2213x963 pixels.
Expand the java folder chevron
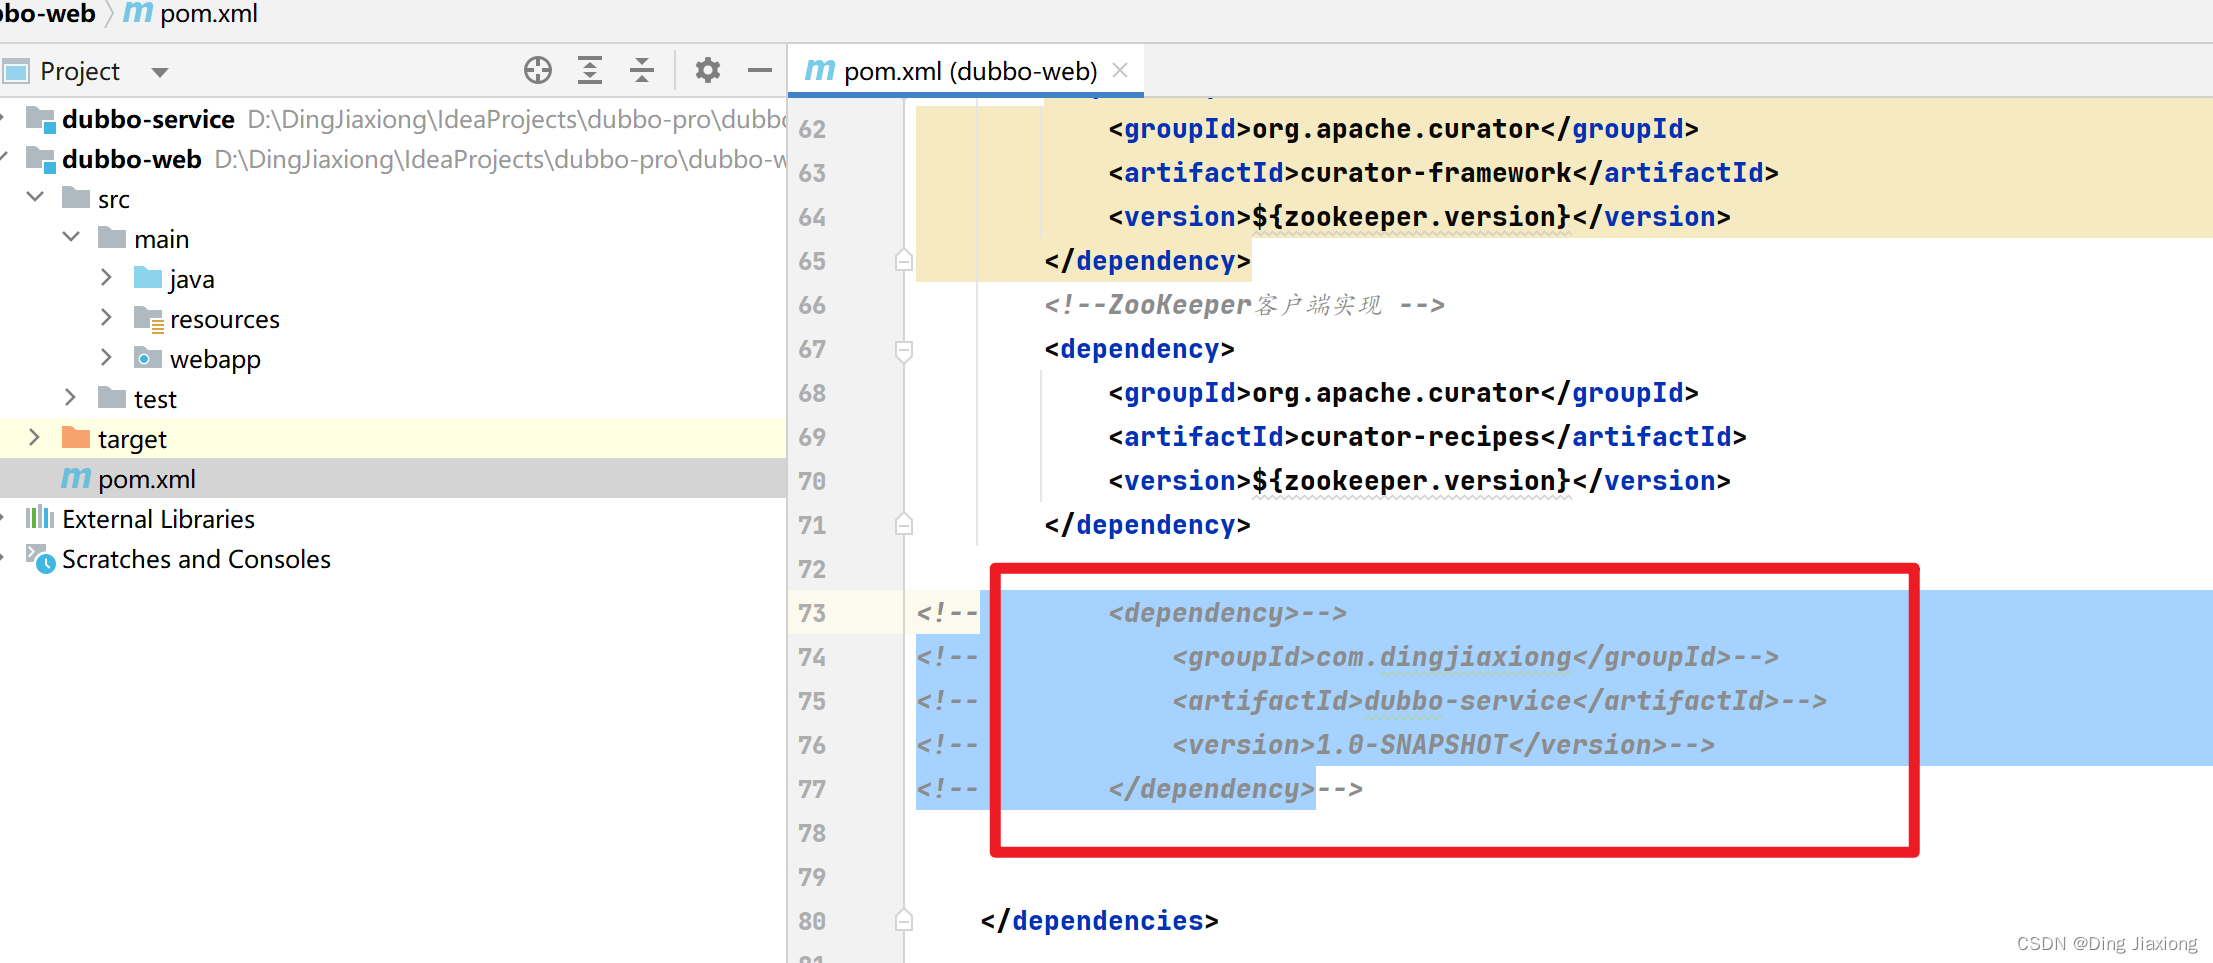tap(106, 277)
